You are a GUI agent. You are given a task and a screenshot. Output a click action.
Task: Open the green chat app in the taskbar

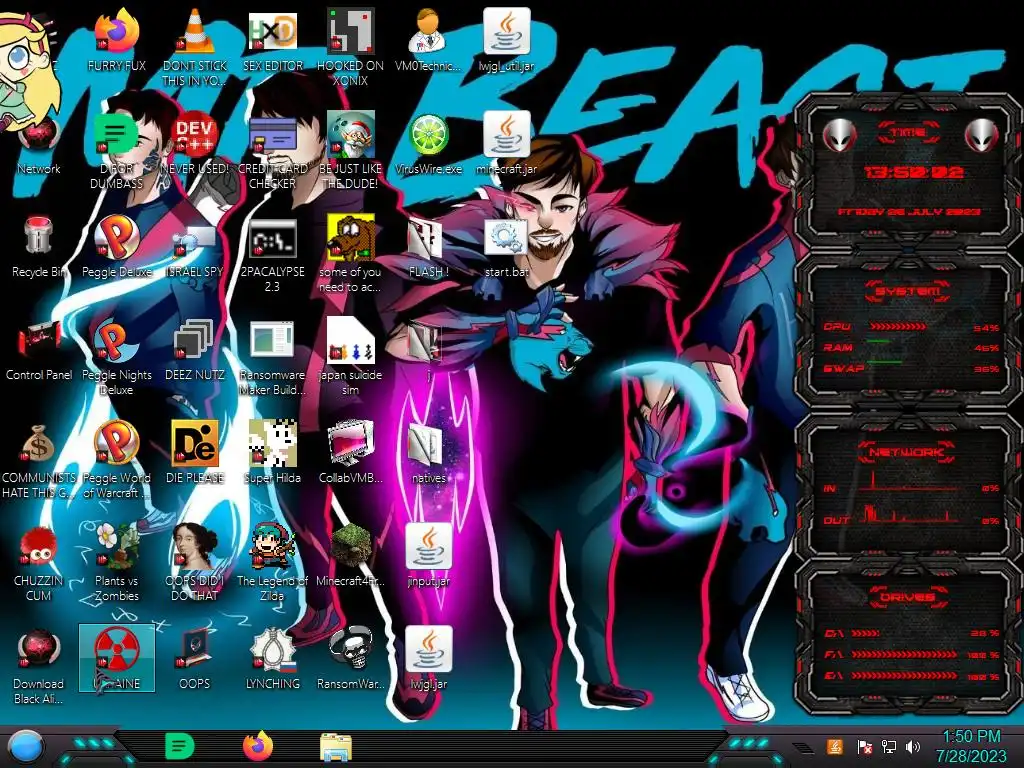pos(180,747)
